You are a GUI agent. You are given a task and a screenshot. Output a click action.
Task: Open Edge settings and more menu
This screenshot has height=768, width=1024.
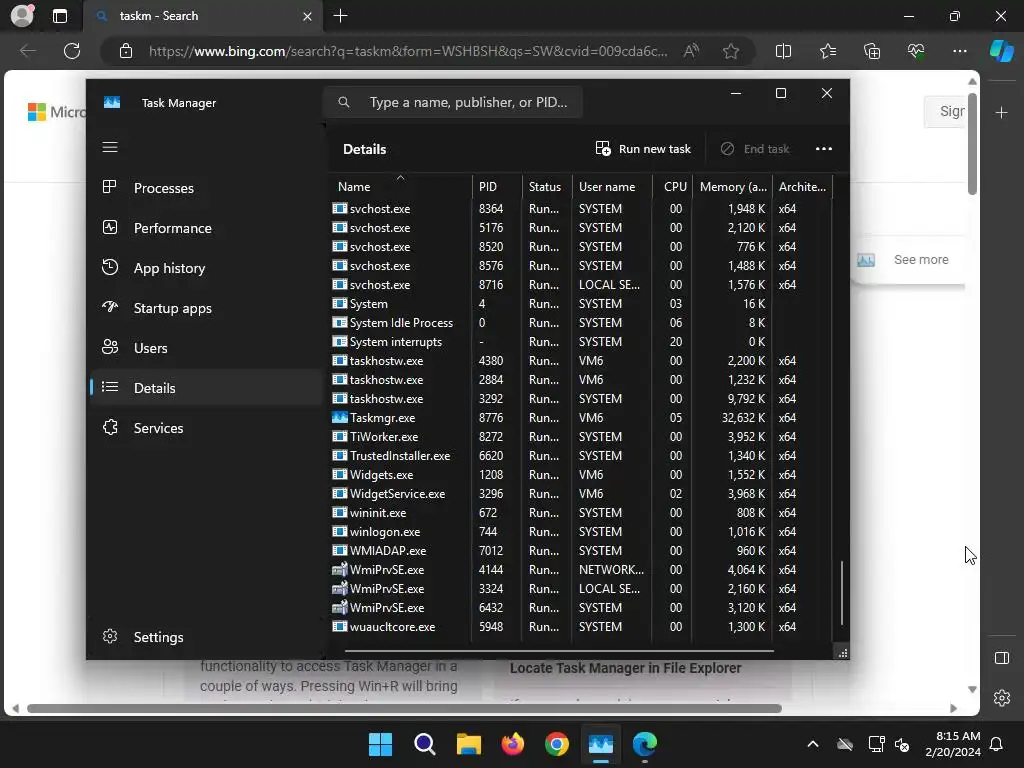[x=959, y=51]
